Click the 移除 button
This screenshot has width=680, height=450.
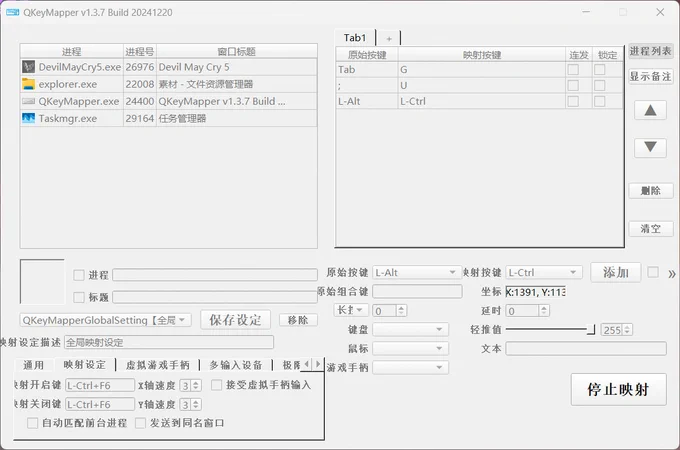click(298, 320)
